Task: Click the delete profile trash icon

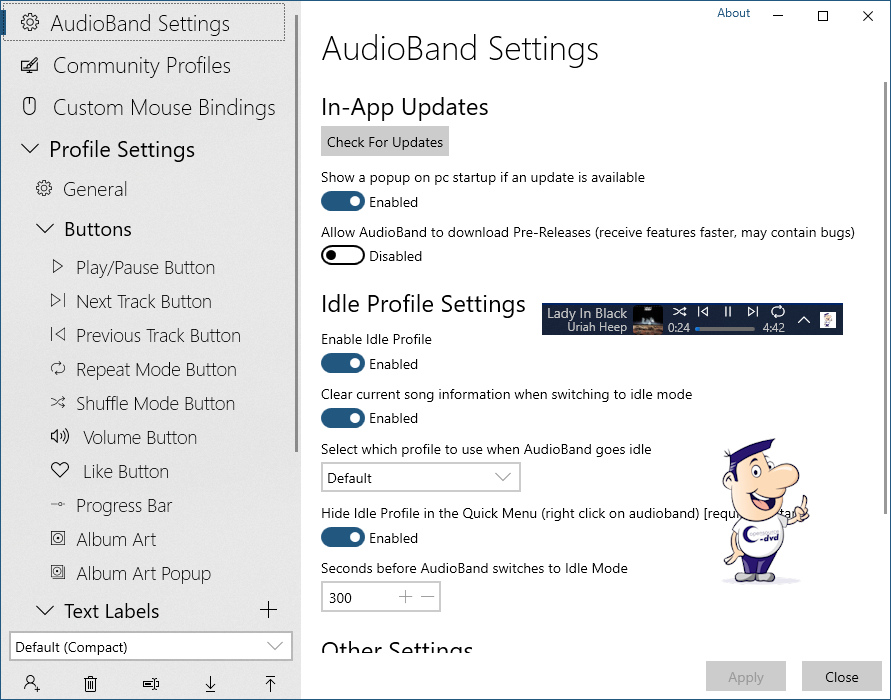Action: (91, 684)
